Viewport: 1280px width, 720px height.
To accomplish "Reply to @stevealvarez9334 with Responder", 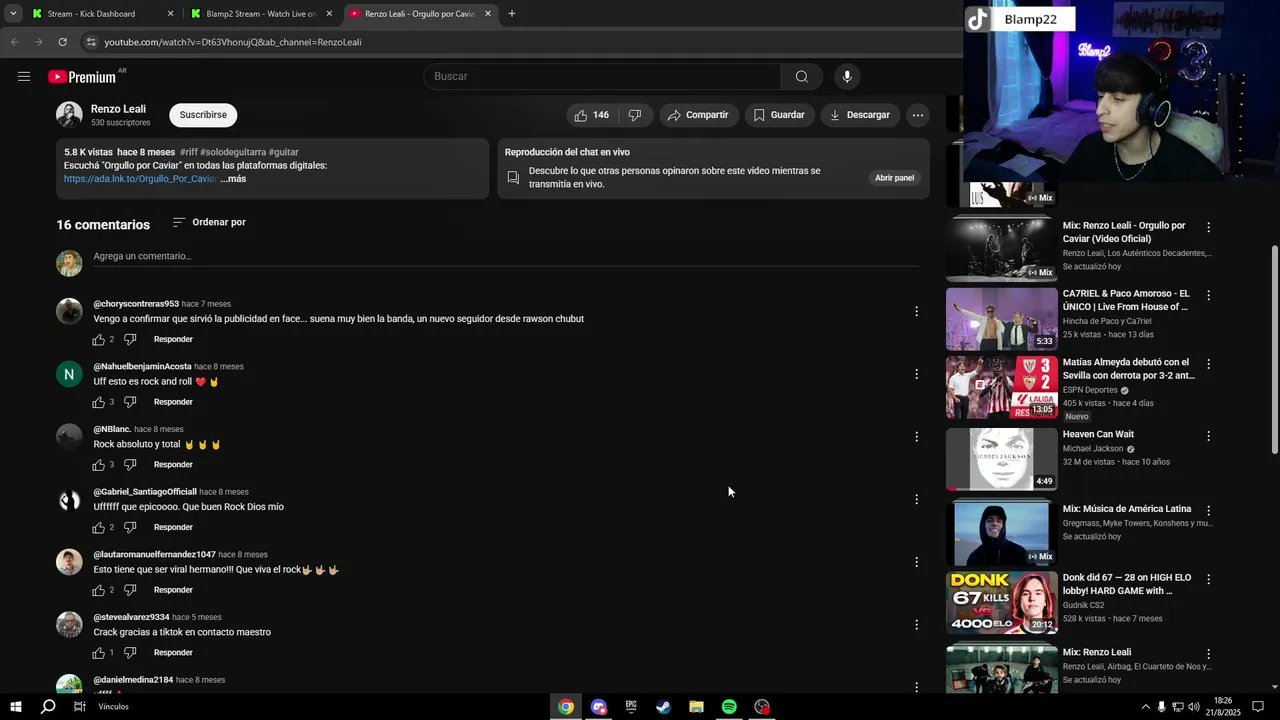I will 173,653.
